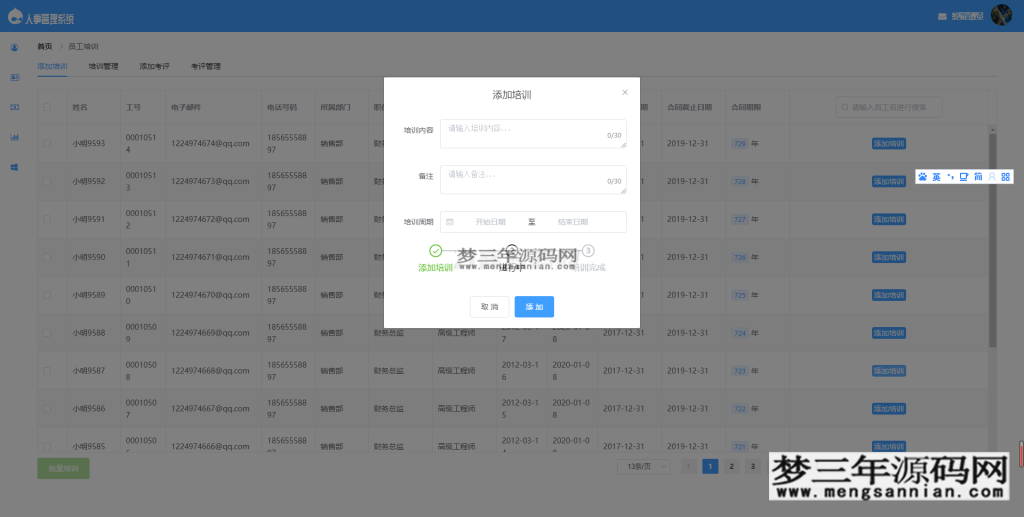The width and height of the screenshot is (1024, 517).
Task: Click step 3 circle 培训完成
Action: click(x=588, y=251)
